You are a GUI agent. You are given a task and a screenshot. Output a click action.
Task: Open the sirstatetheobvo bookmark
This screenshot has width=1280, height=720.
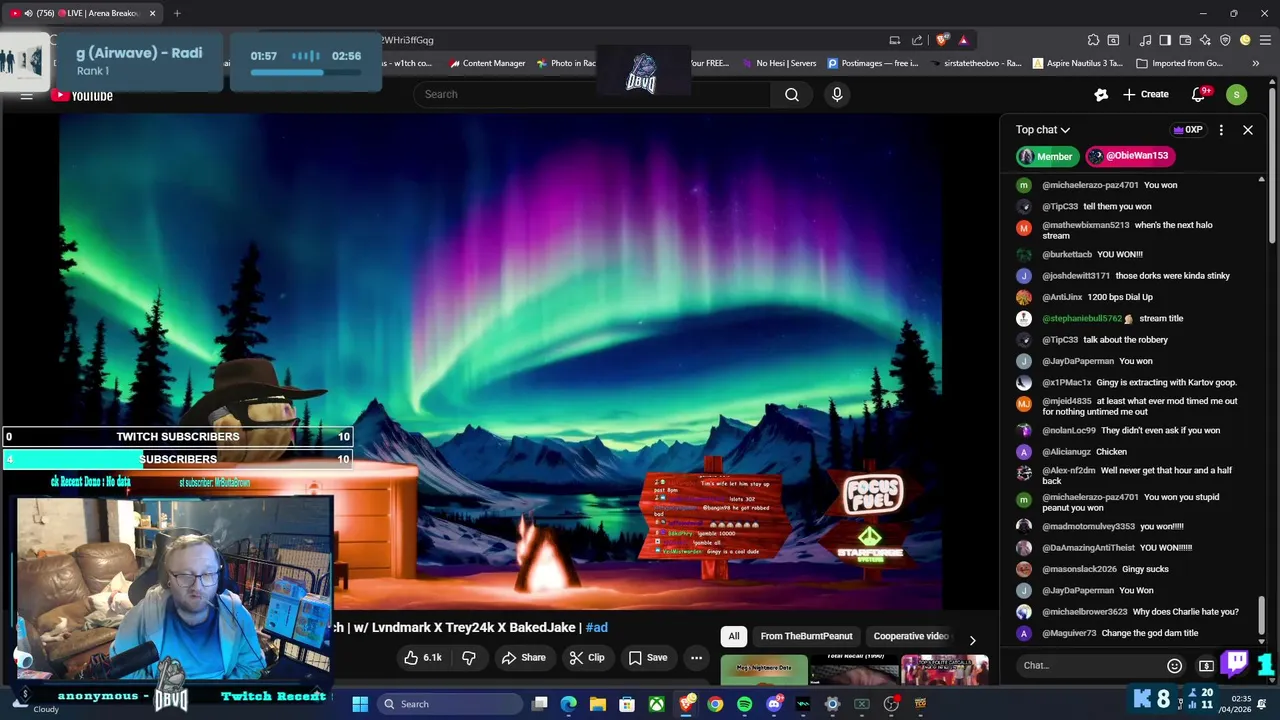pyautogui.click(x=975, y=63)
